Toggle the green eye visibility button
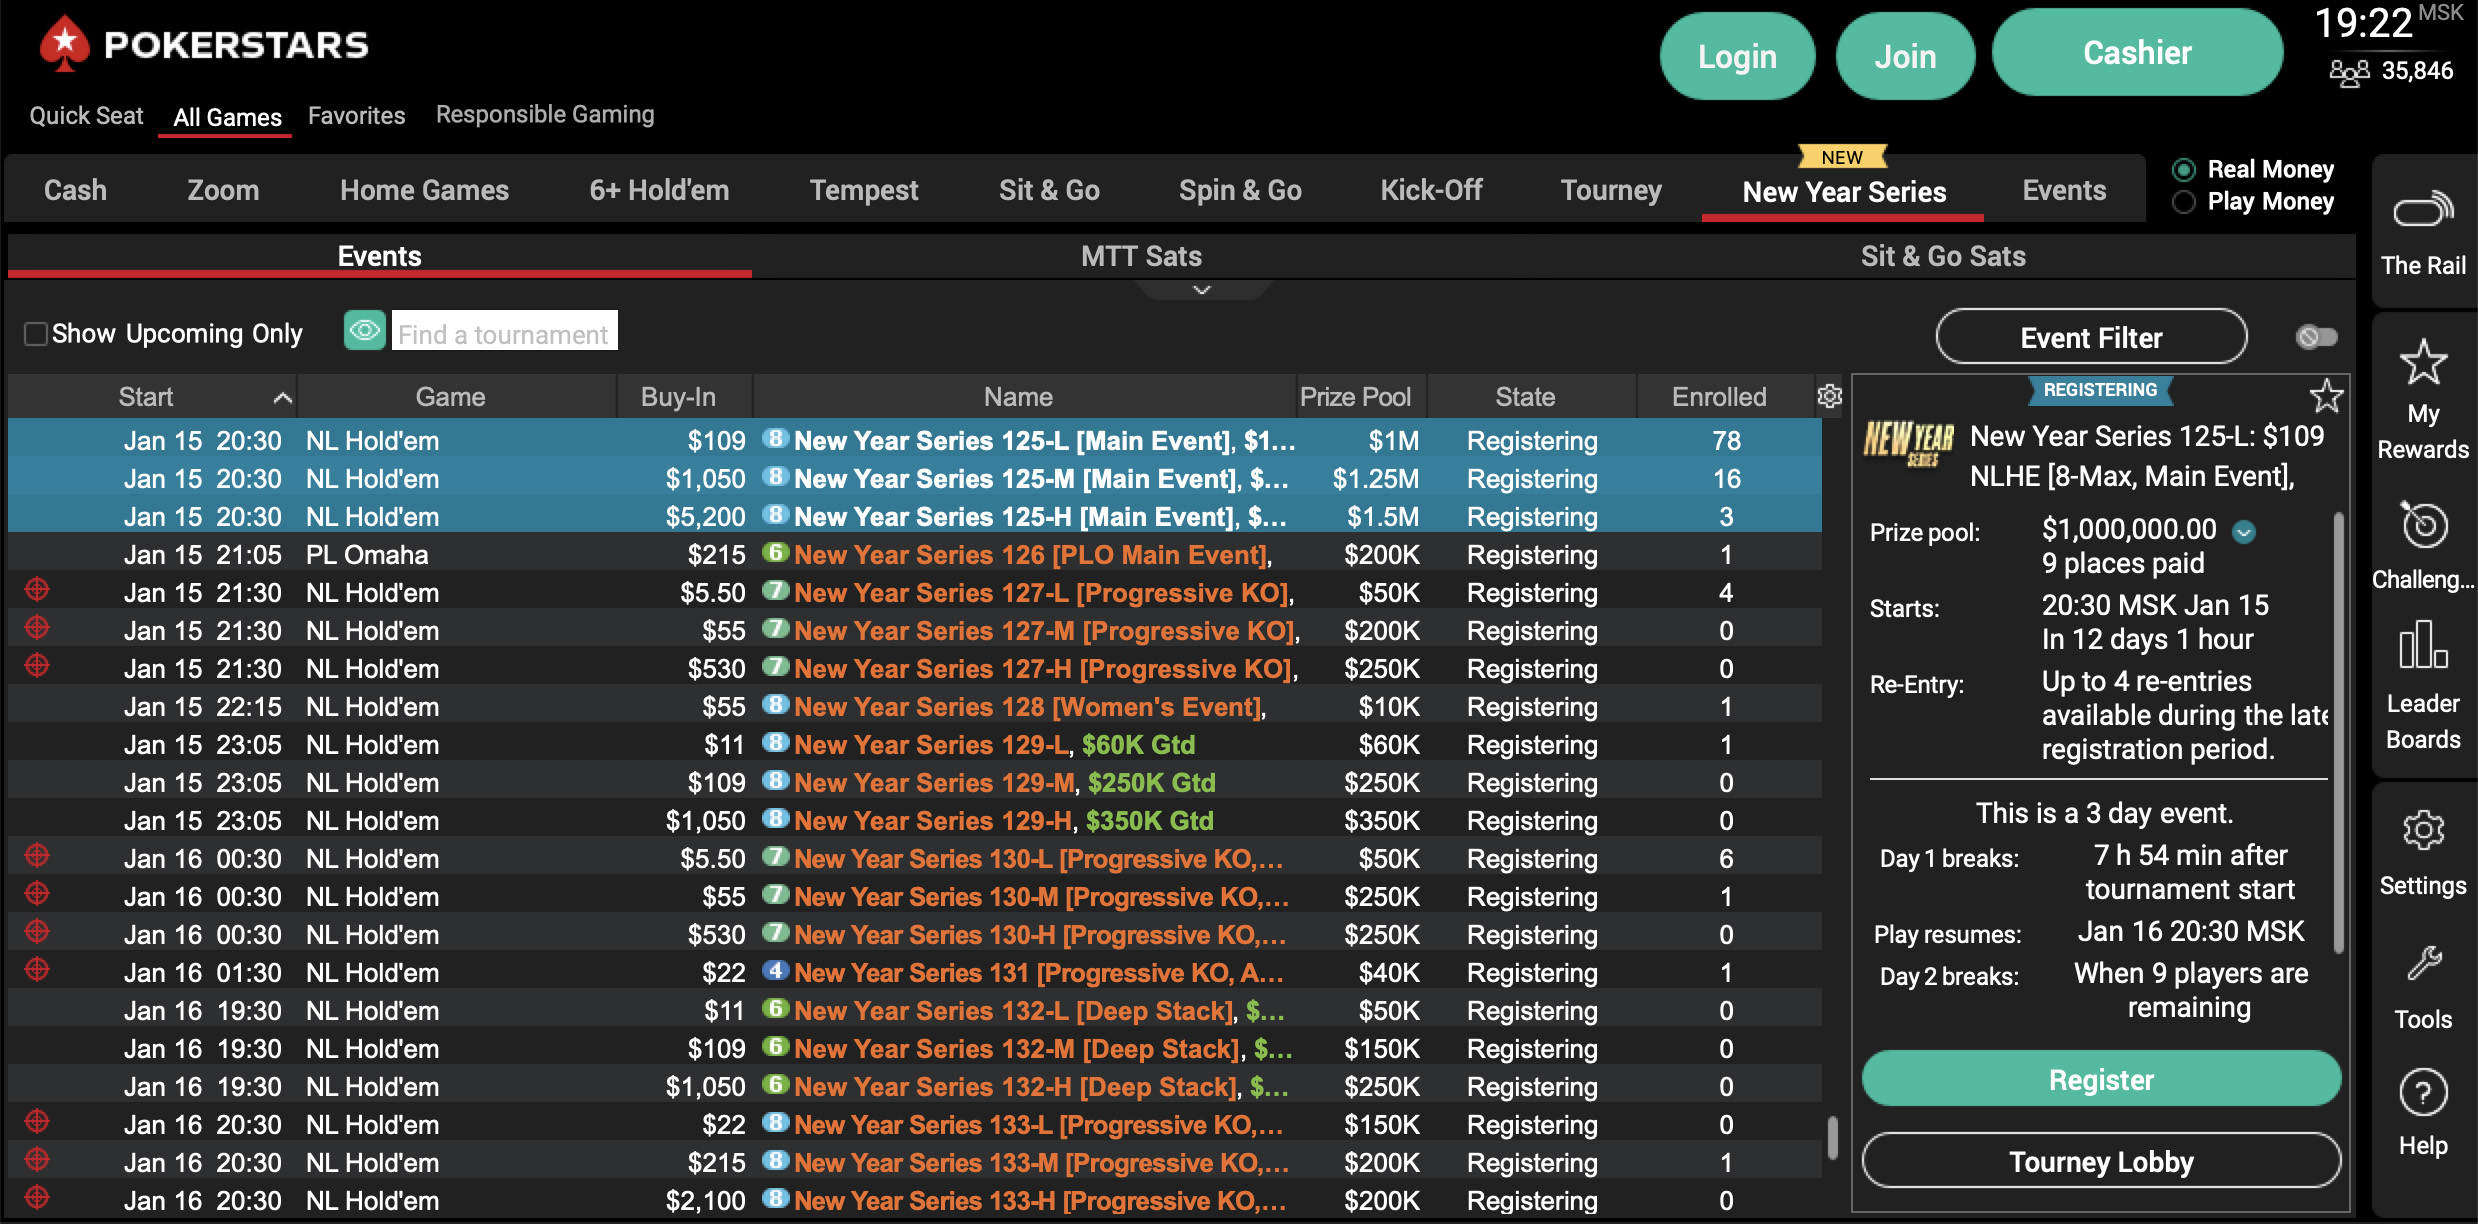Screen dimensions: 2478x1224 (364, 331)
